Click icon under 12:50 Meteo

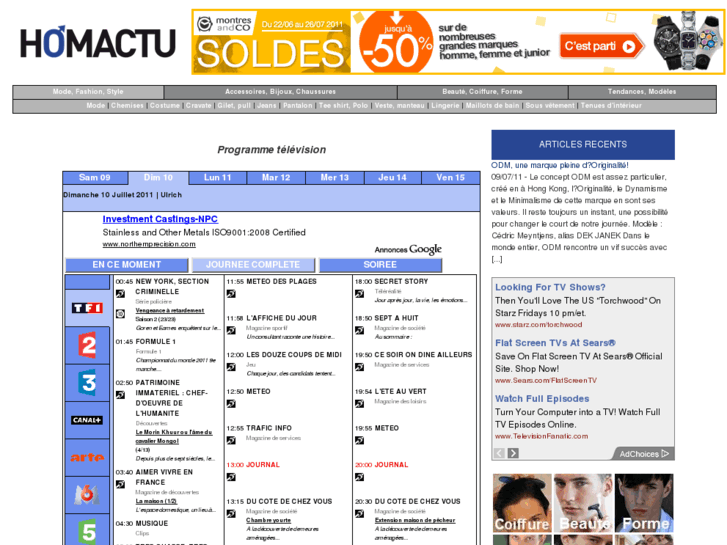231,404
